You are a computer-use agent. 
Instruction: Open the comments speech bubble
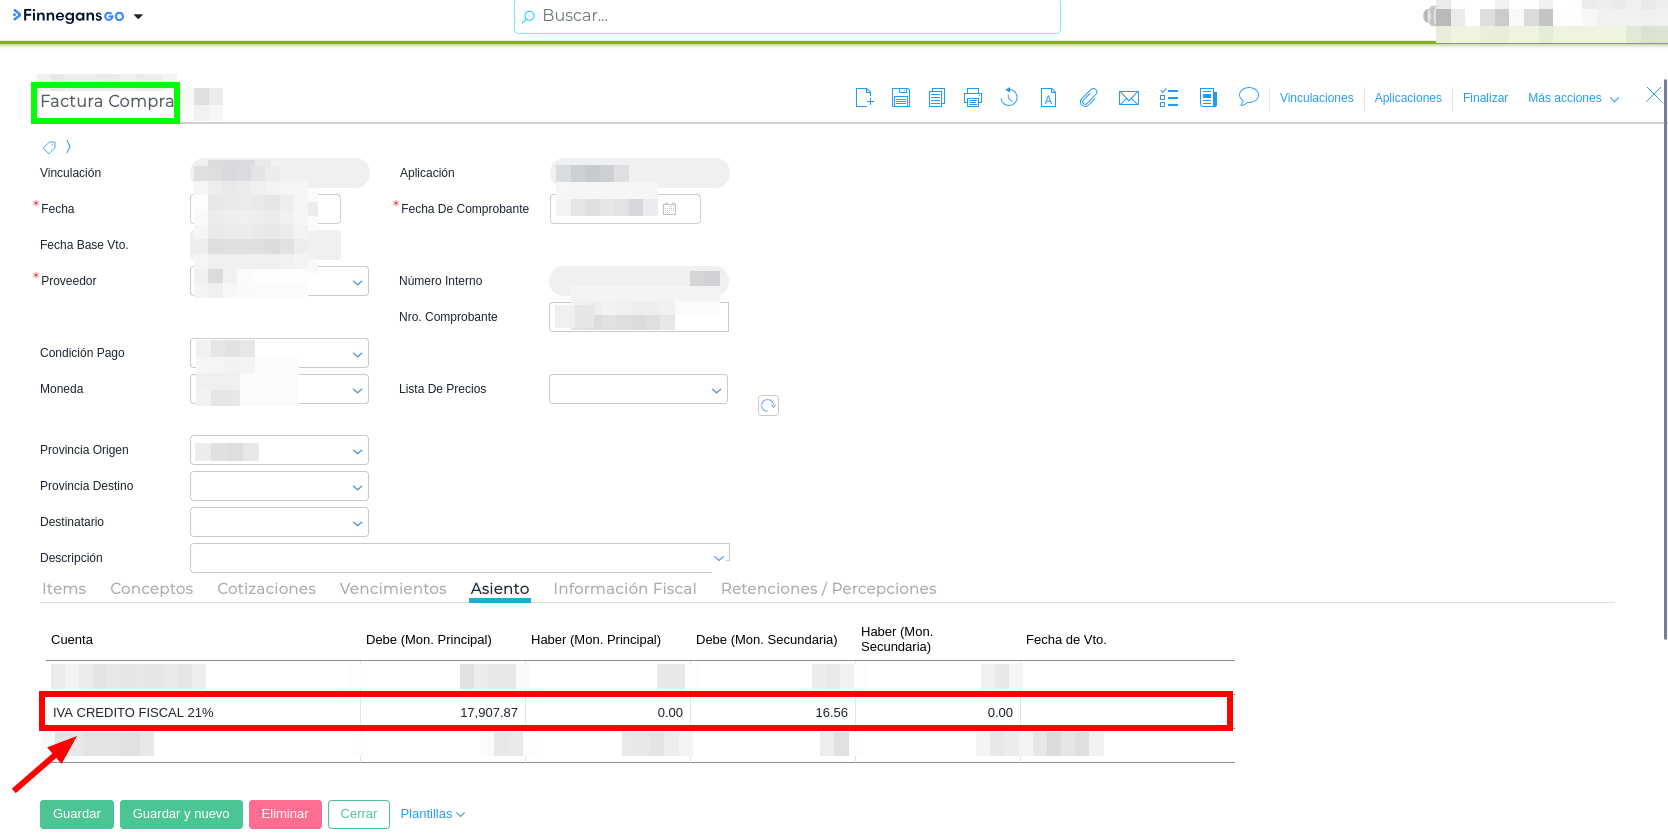click(x=1248, y=97)
